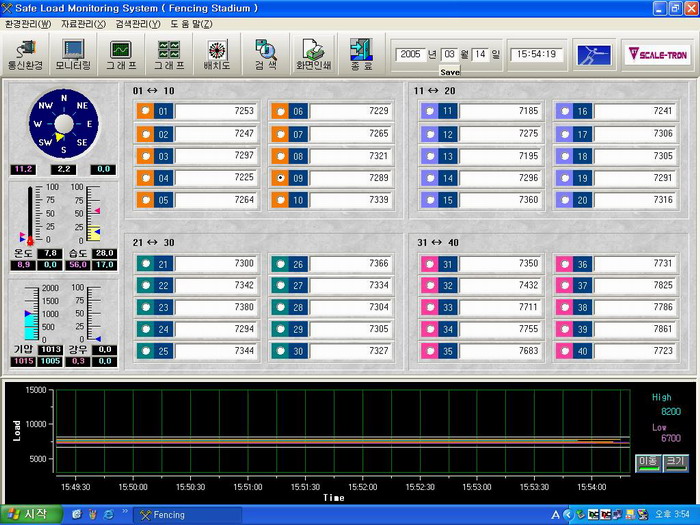Image resolution: width=700 pixels, height=525 pixels.
Task: Open the 통신환경 communication settings tool
Action: 24,53
